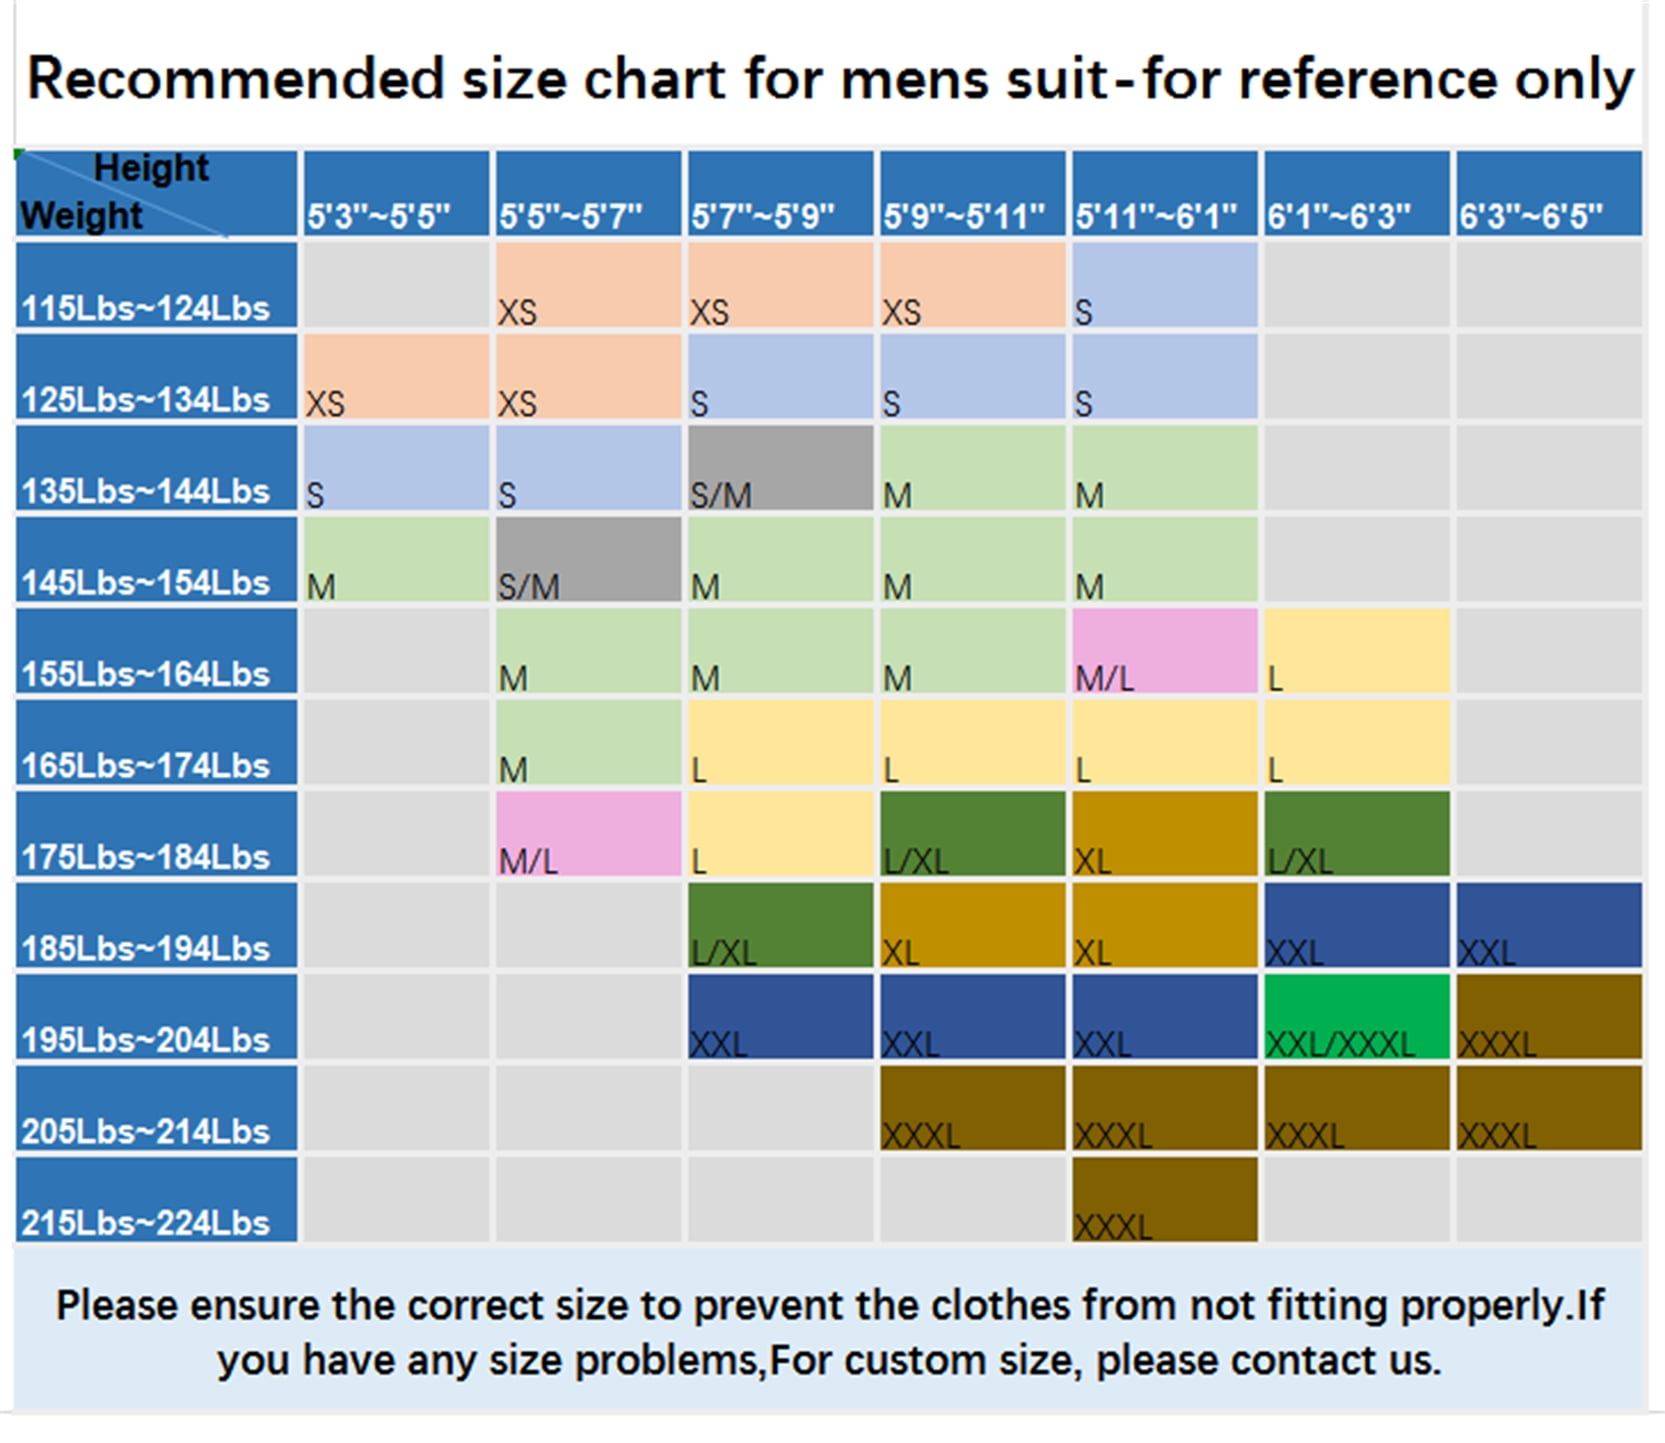Click the gray S/M cell in the 145Lbs~154Lbs row
The image size is (1665, 1443).
pos(588,559)
